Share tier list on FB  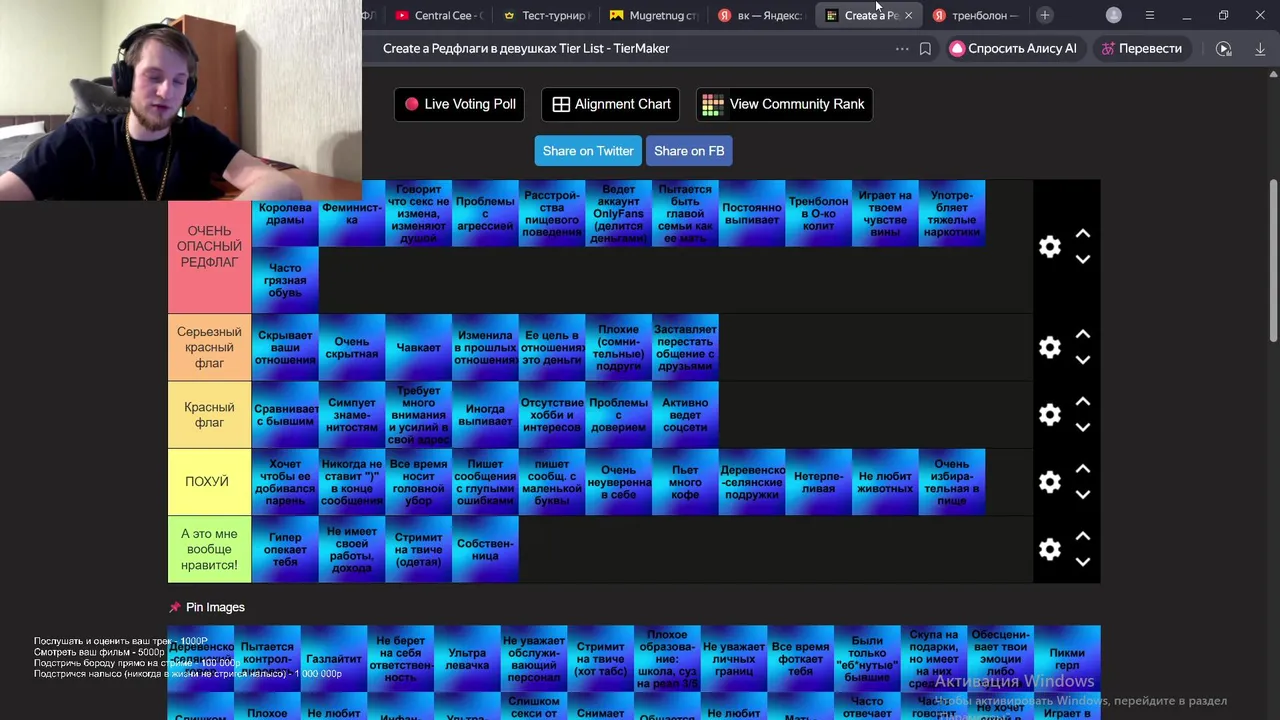[x=689, y=151]
